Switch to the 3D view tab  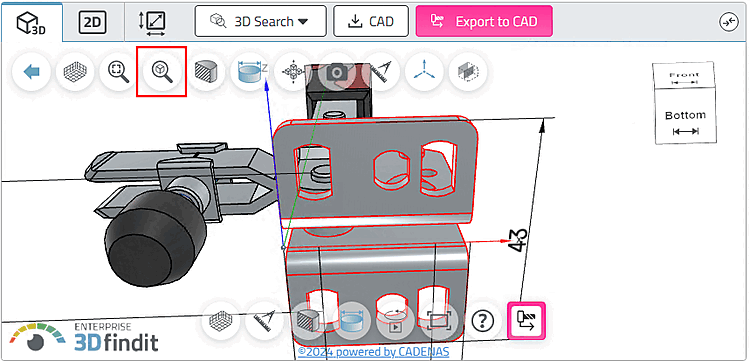32,22
